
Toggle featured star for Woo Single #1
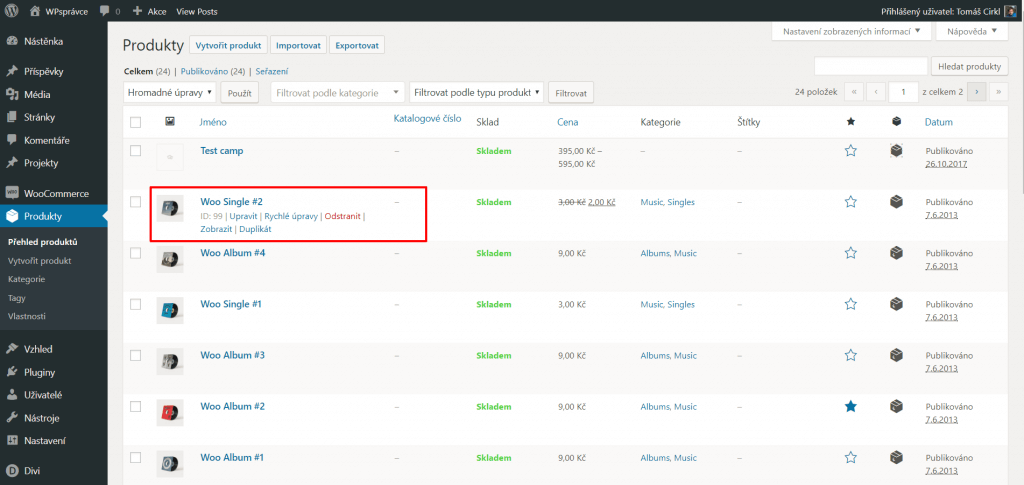(850, 304)
